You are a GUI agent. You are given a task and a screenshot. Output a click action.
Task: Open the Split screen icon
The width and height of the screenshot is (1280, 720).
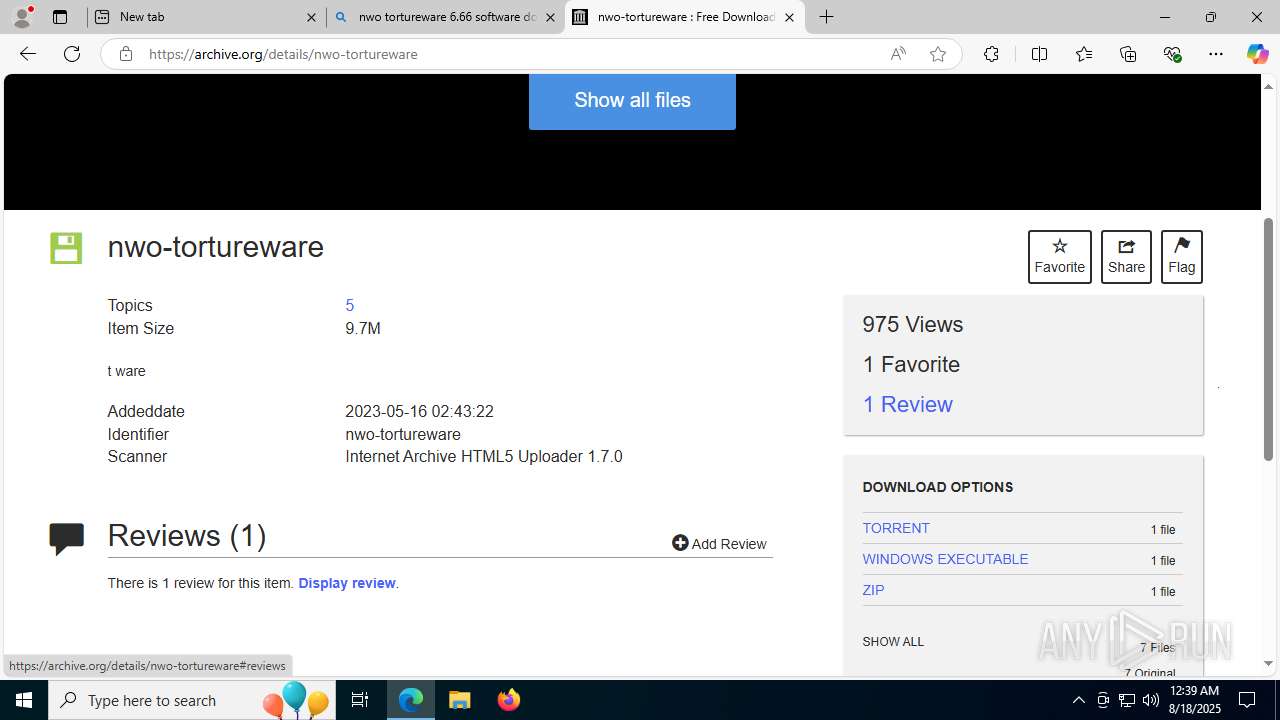click(x=1039, y=54)
